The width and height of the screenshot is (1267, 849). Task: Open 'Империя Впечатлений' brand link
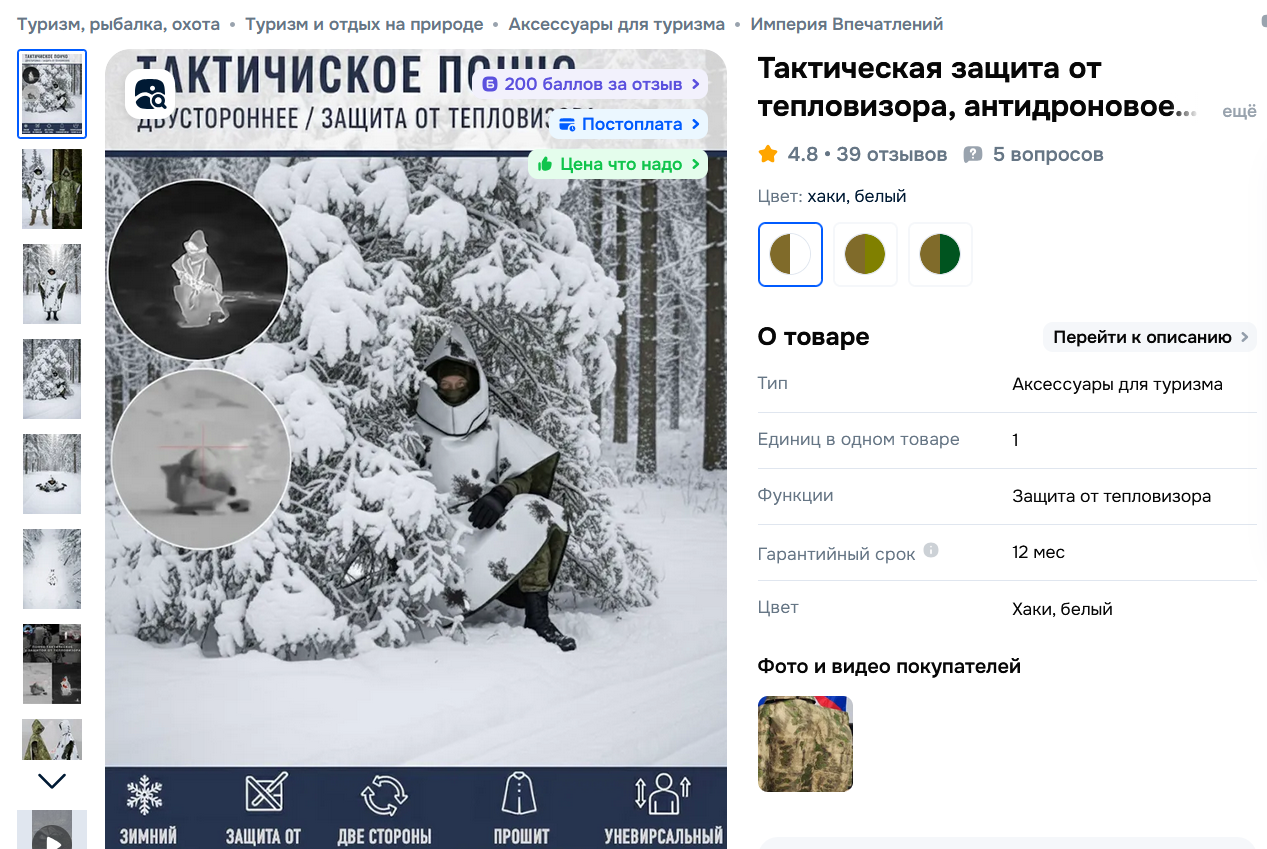pyautogui.click(x=847, y=24)
